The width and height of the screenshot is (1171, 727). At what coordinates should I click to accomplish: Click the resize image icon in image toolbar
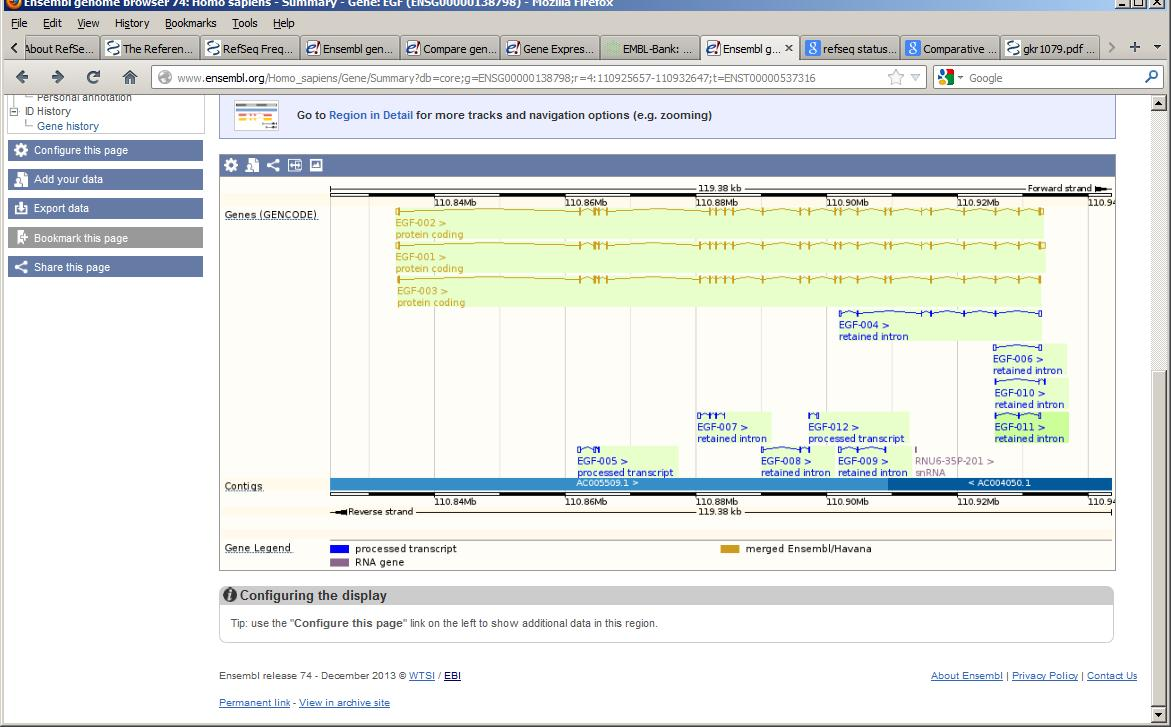tap(295, 165)
